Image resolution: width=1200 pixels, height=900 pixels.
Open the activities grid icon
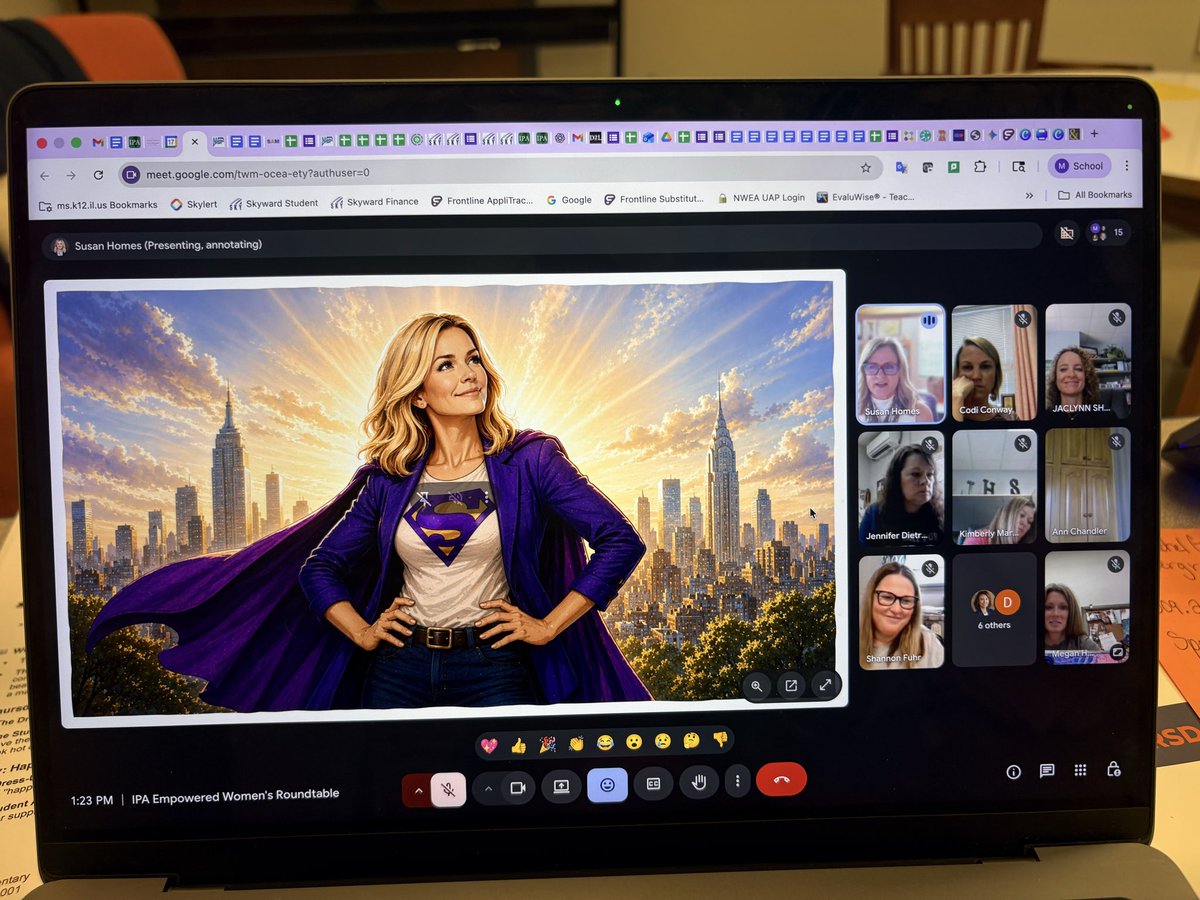click(x=1080, y=770)
